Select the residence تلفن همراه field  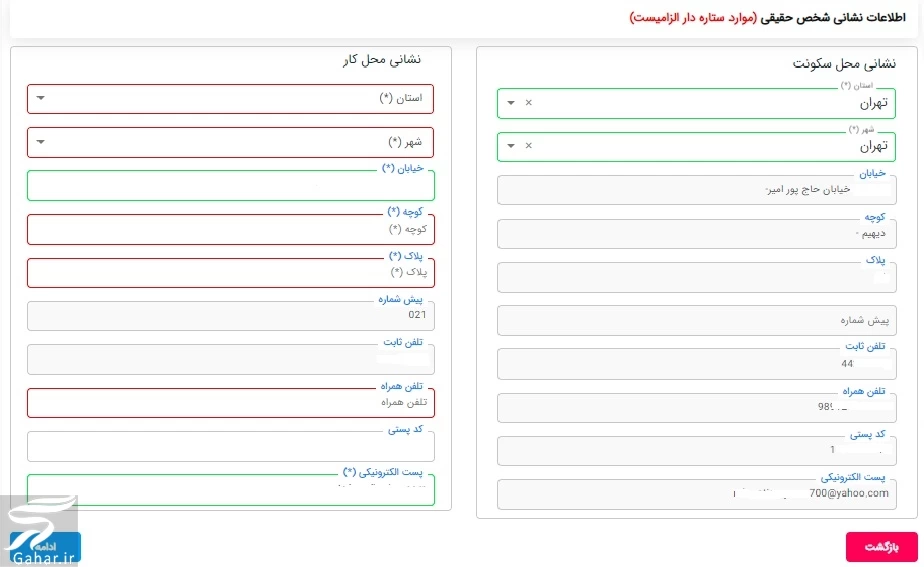[697, 407]
